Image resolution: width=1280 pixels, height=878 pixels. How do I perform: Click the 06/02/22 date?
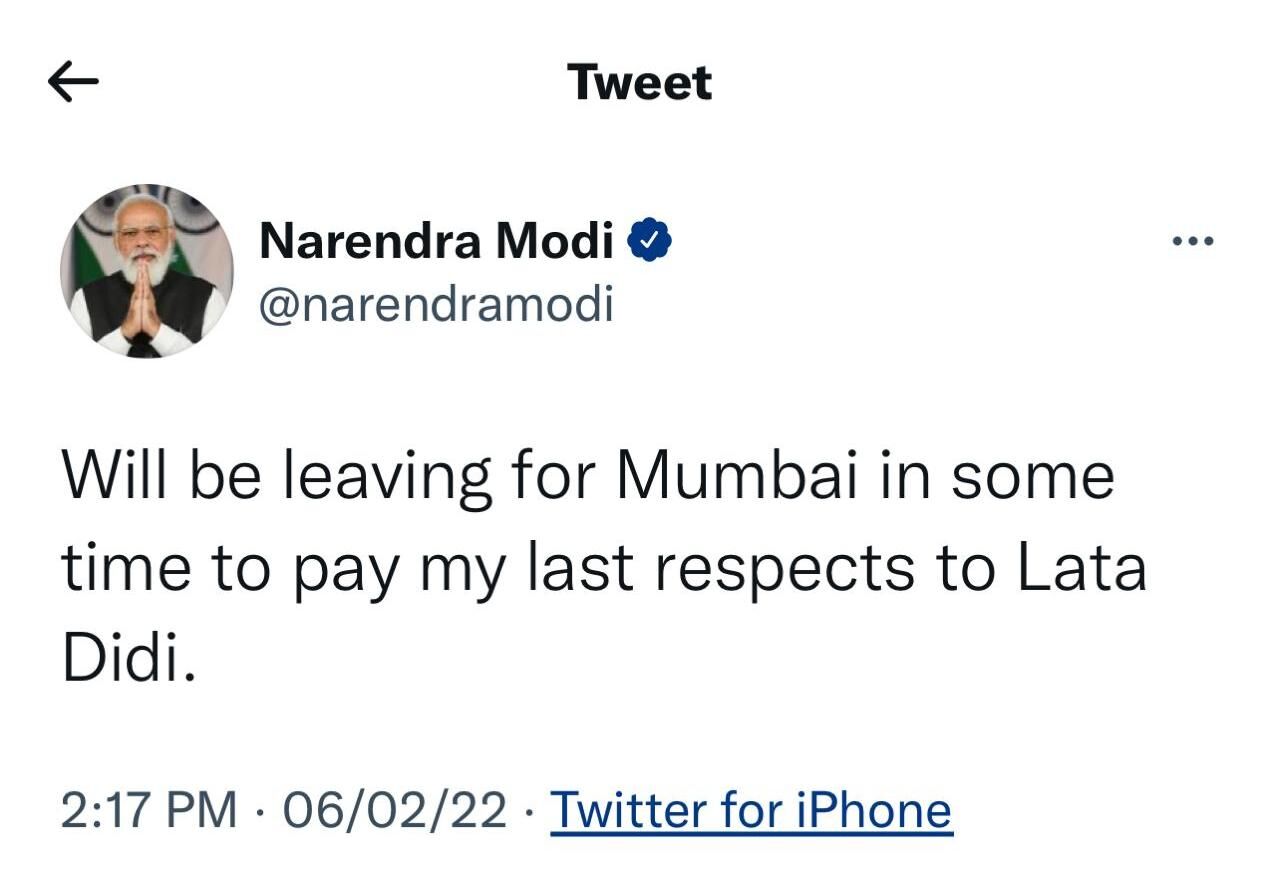(395, 809)
